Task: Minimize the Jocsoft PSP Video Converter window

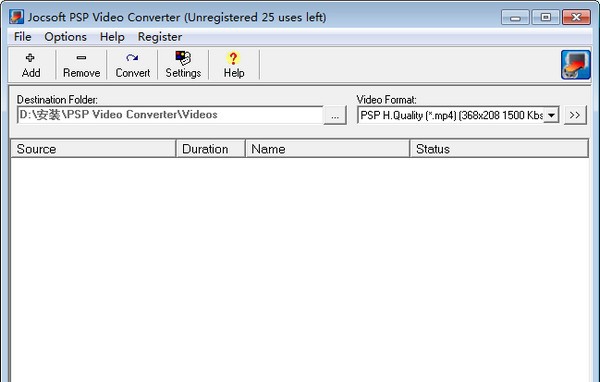Action: click(x=515, y=17)
